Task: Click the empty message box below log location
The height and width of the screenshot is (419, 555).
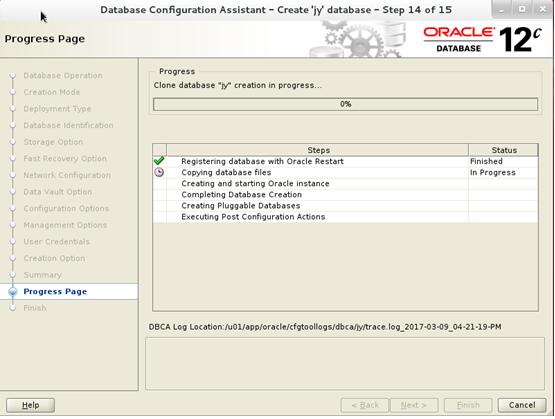Action: click(x=345, y=364)
